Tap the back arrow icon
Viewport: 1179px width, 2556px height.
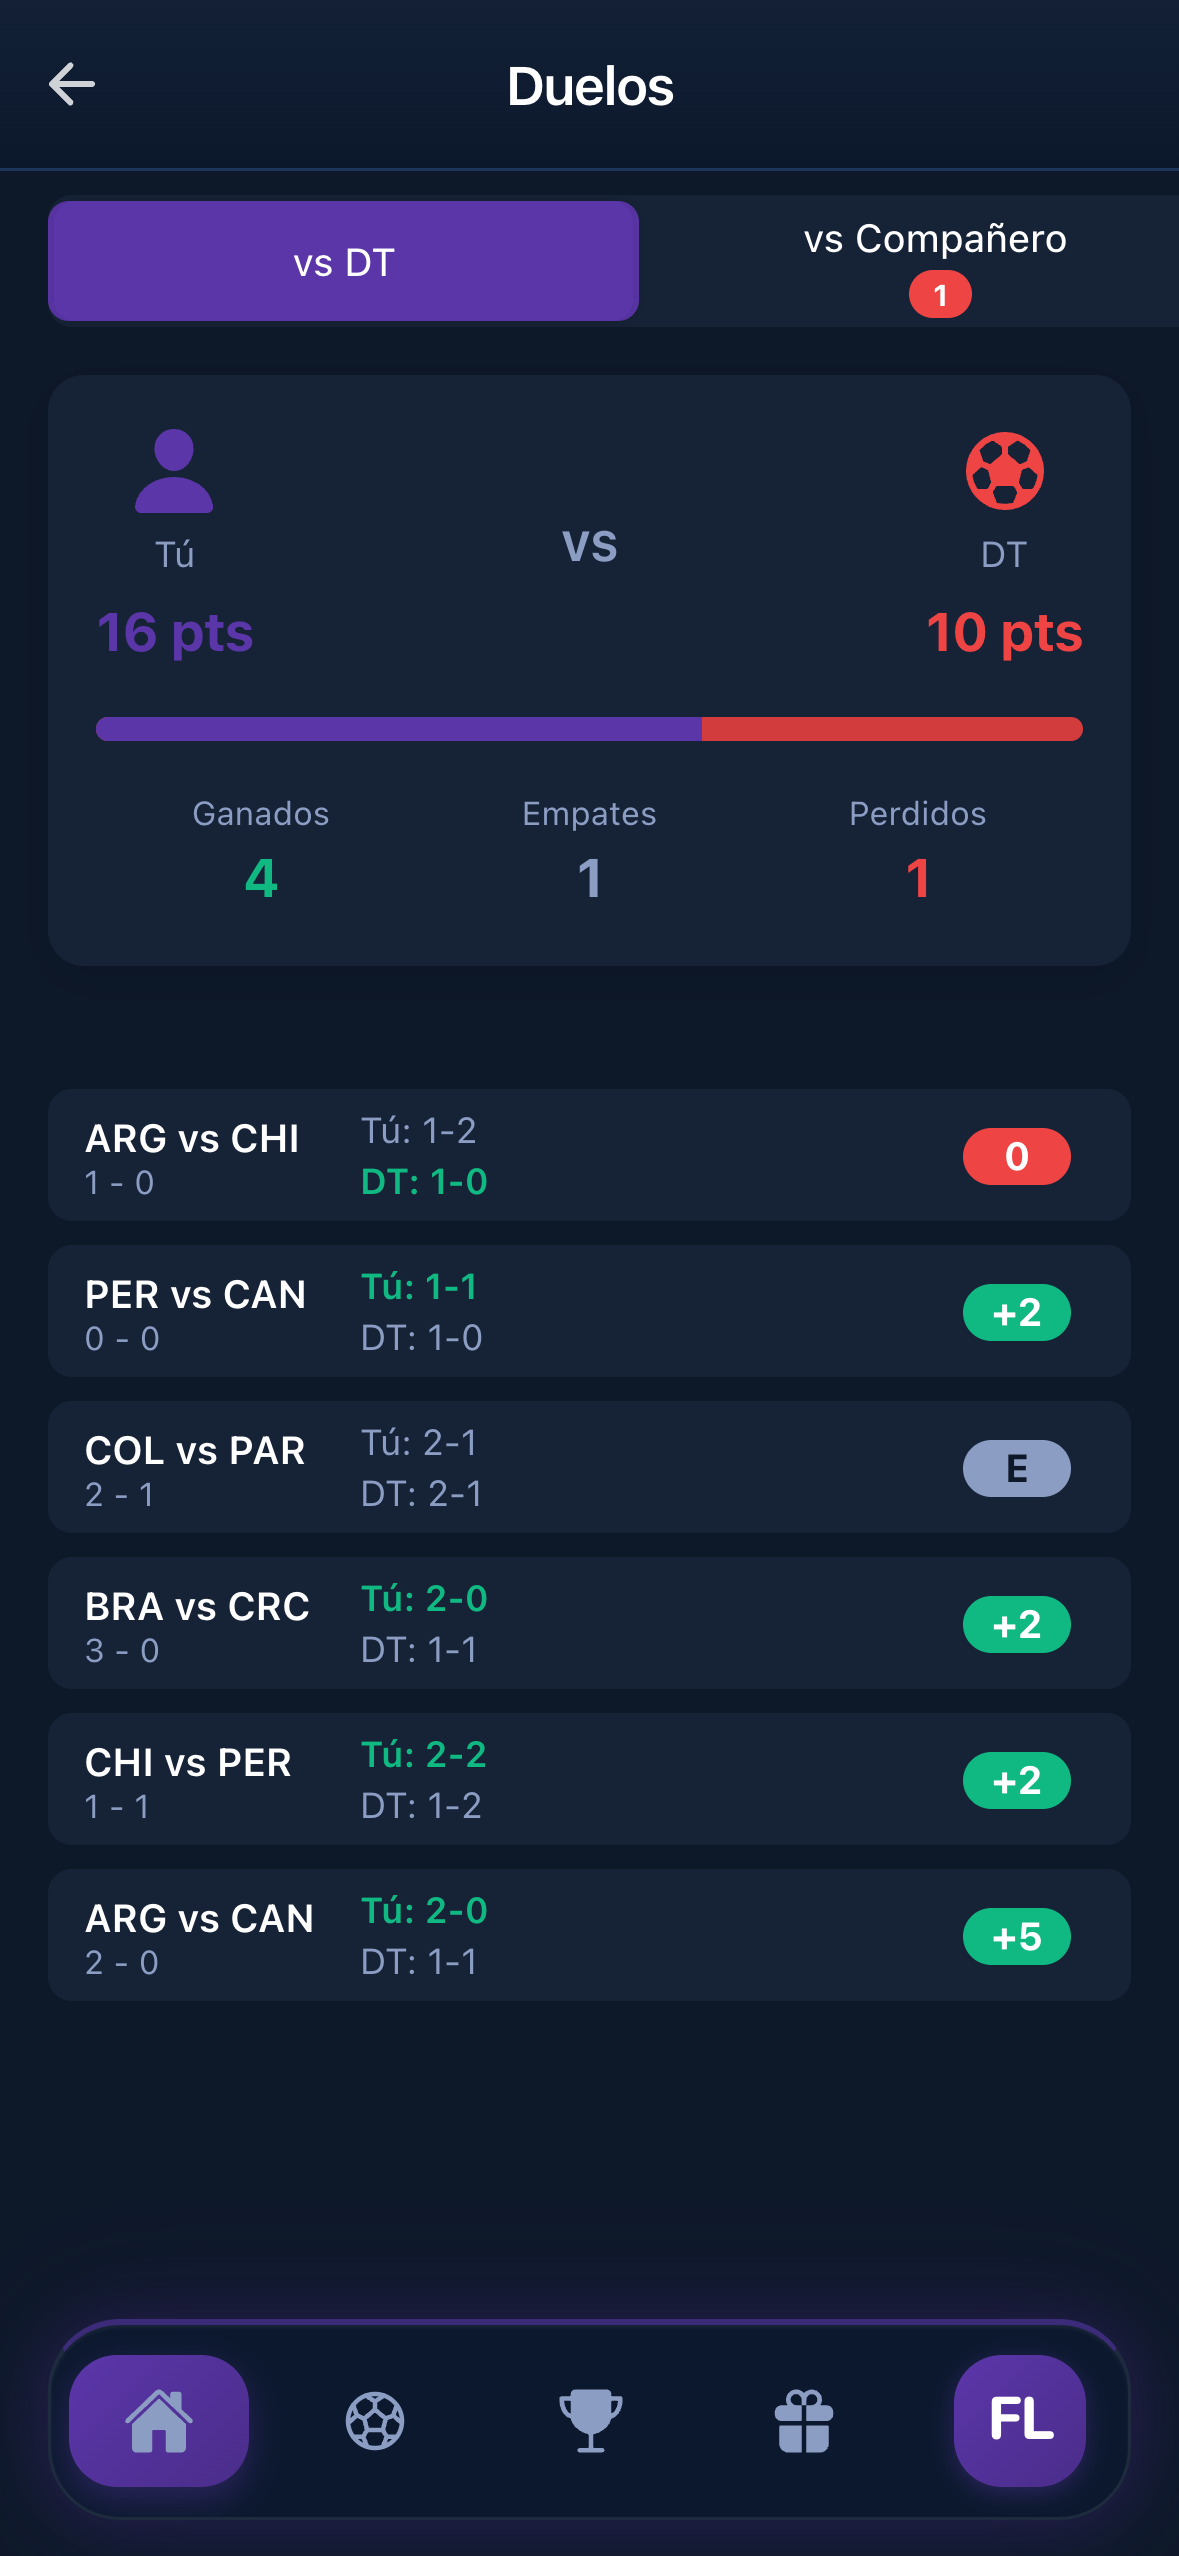72,85
